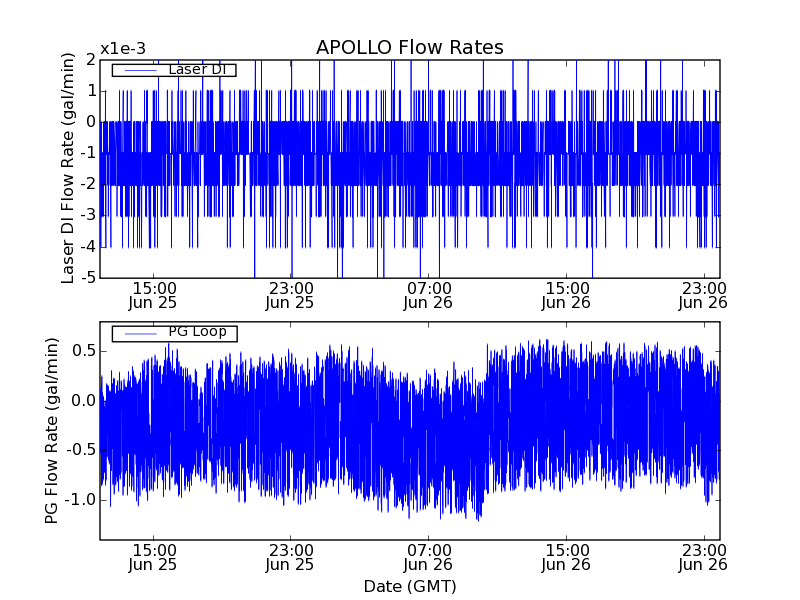The width and height of the screenshot is (800, 600).
Task: Click the -5 y-axis tick on Laser DI plot
Action: click(88, 278)
